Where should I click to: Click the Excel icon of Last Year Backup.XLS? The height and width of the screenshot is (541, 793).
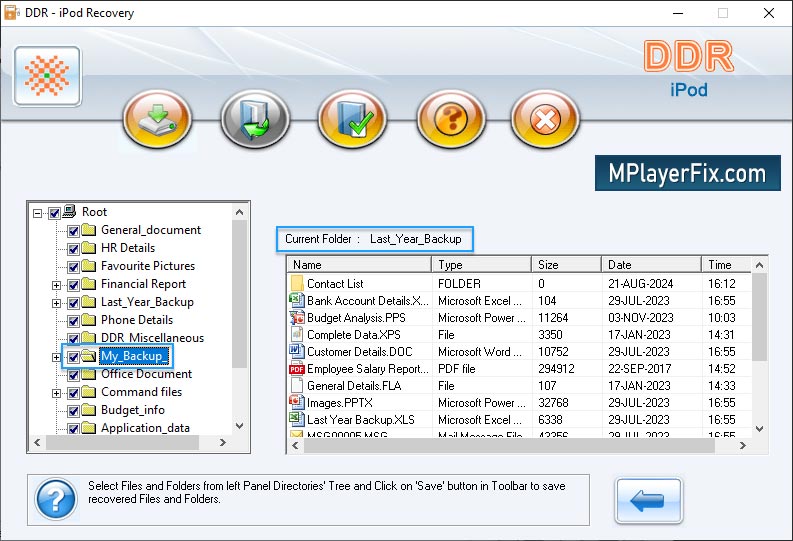[x=296, y=420]
